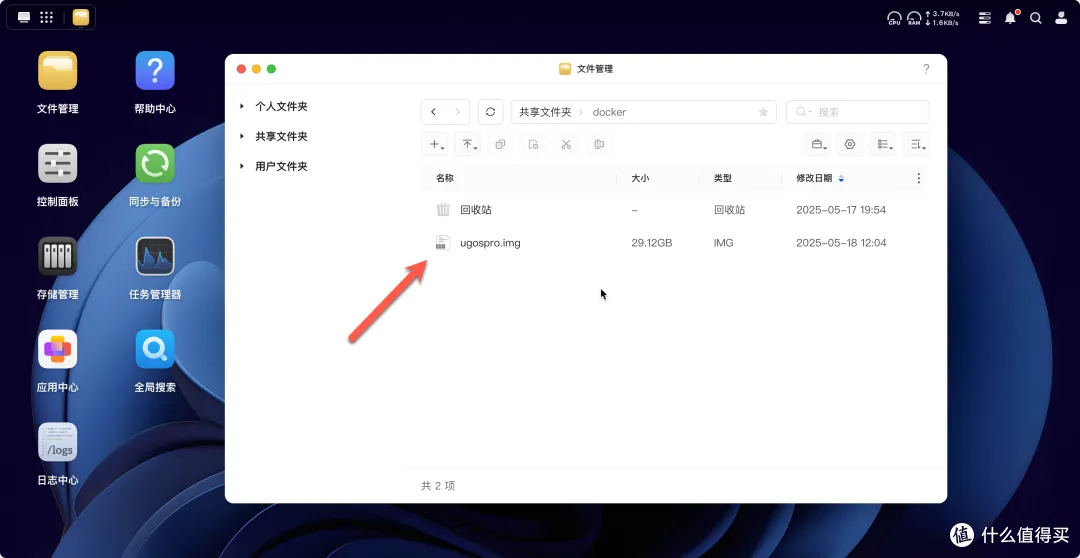
Task: Open the view mode list dropdown
Action: pos(884,144)
